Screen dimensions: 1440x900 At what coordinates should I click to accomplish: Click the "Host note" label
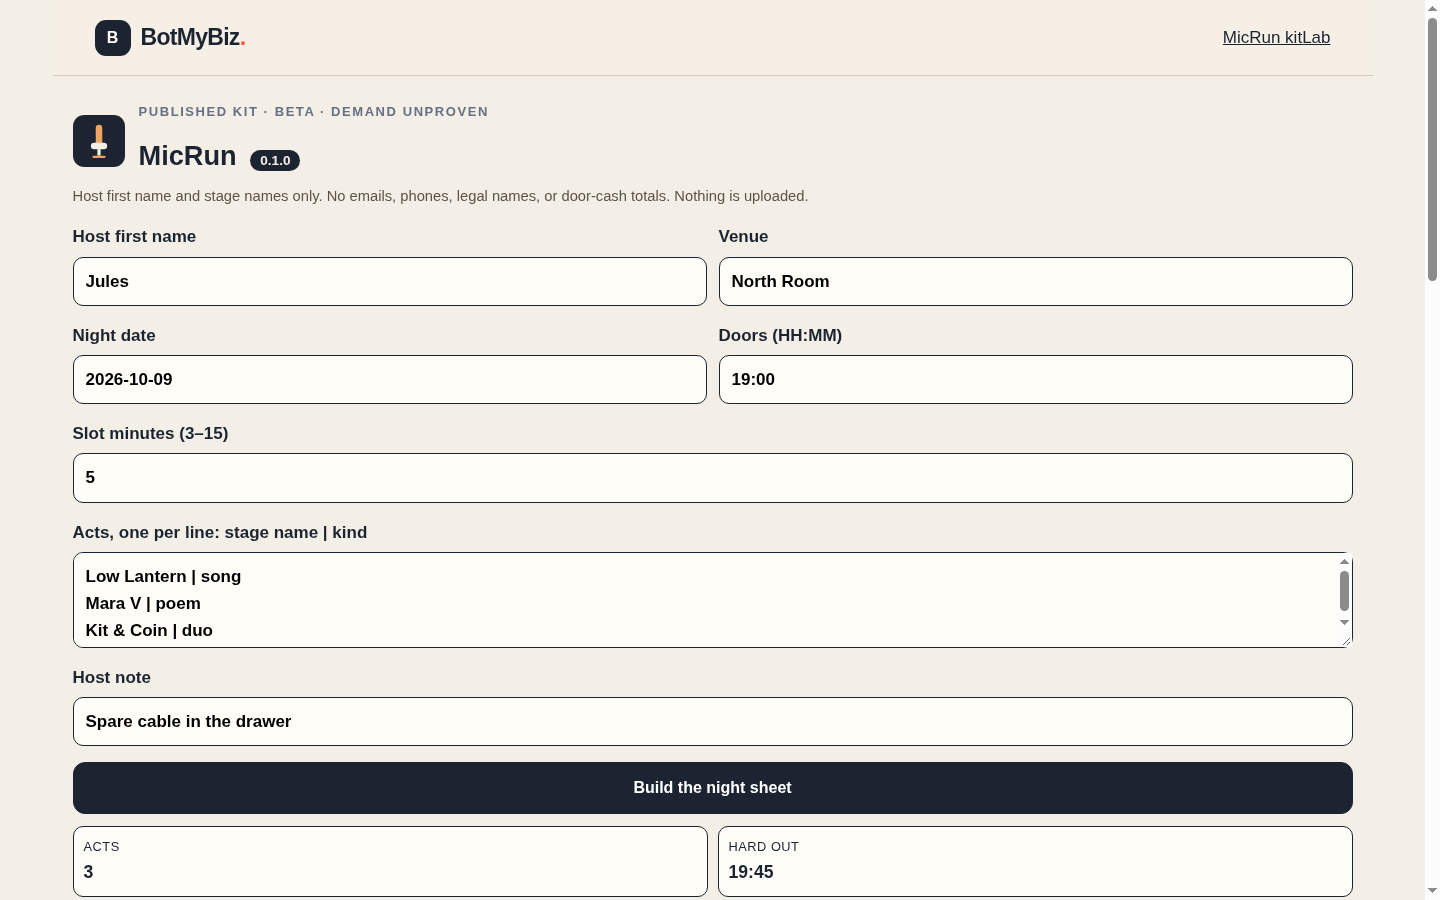point(112,678)
